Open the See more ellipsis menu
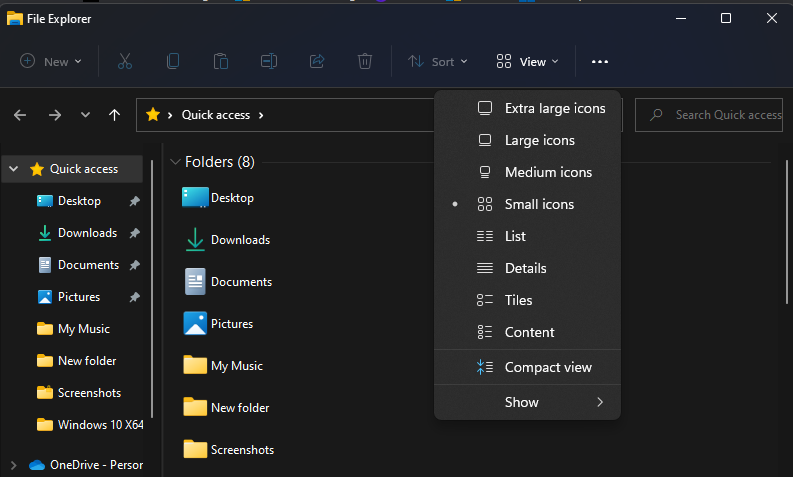 click(600, 62)
